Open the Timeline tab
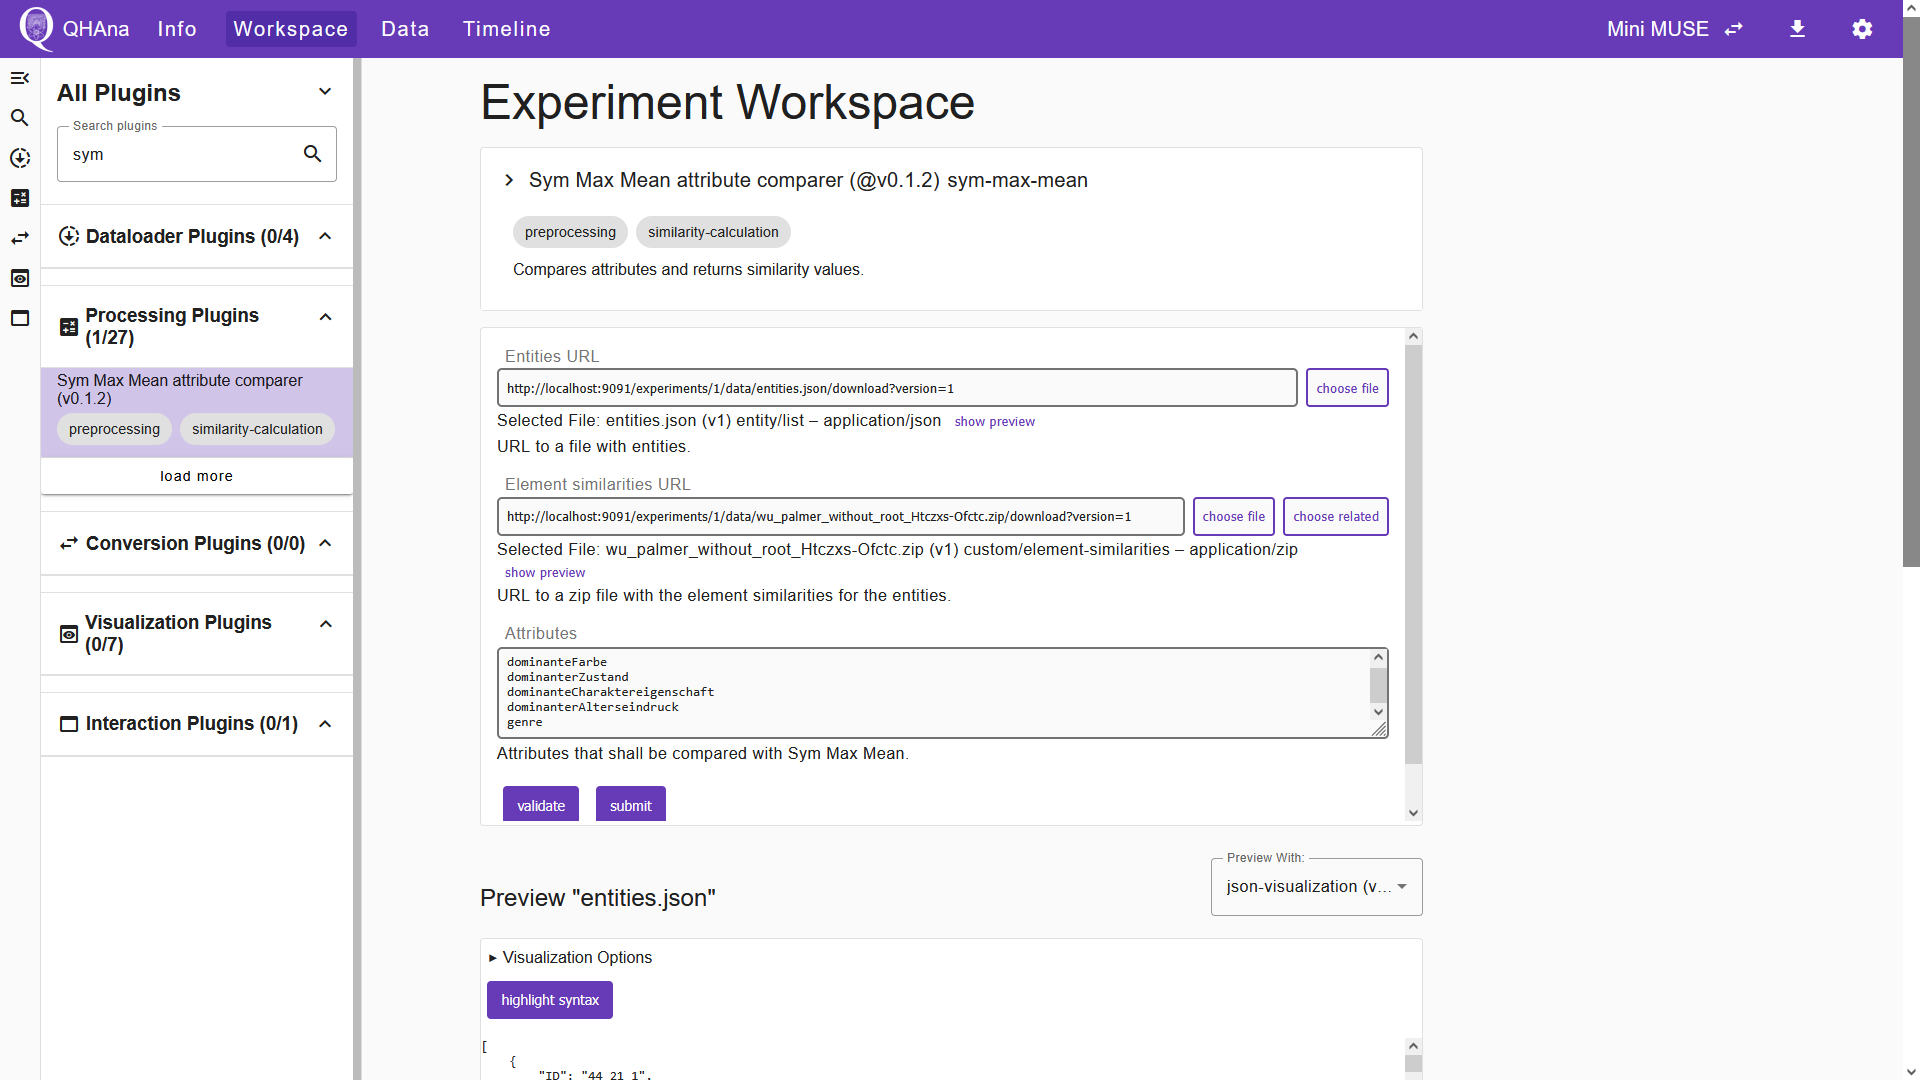This screenshot has height=1080, width=1920. 507,29
